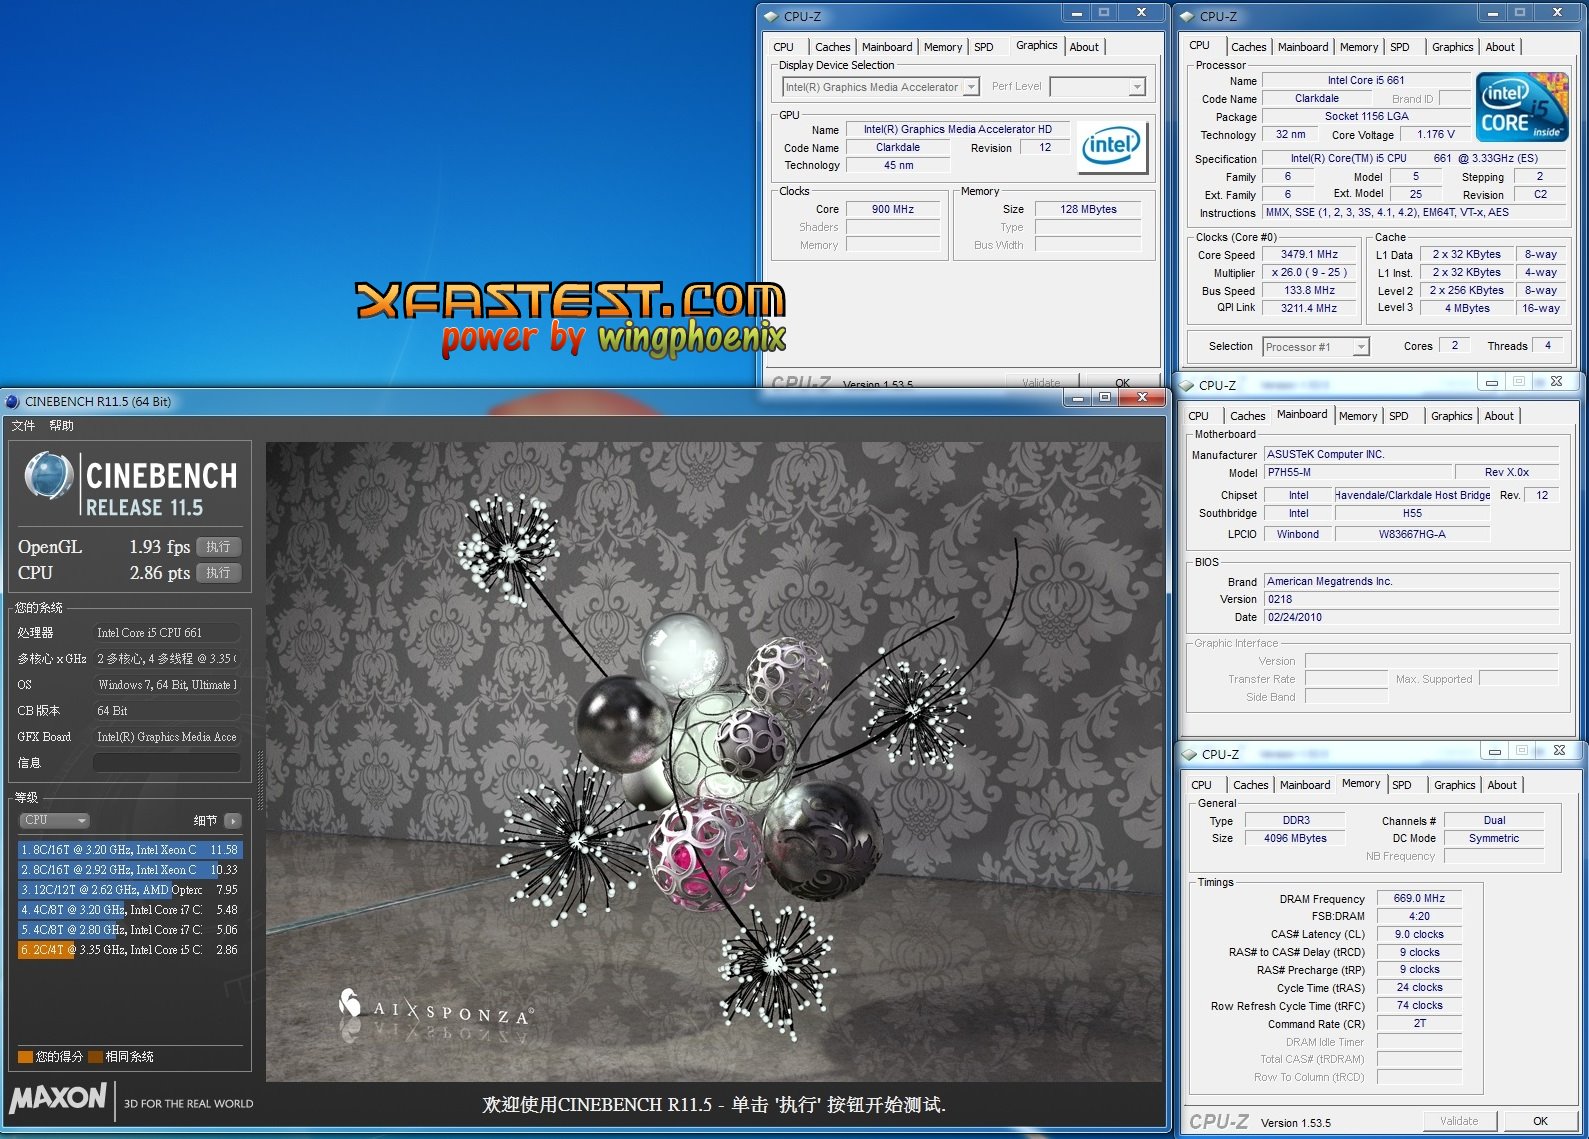This screenshot has width=1589, height=1139.
Task: Minimize the CINEBENCH R11.5 window
Action: point(1078,398)
